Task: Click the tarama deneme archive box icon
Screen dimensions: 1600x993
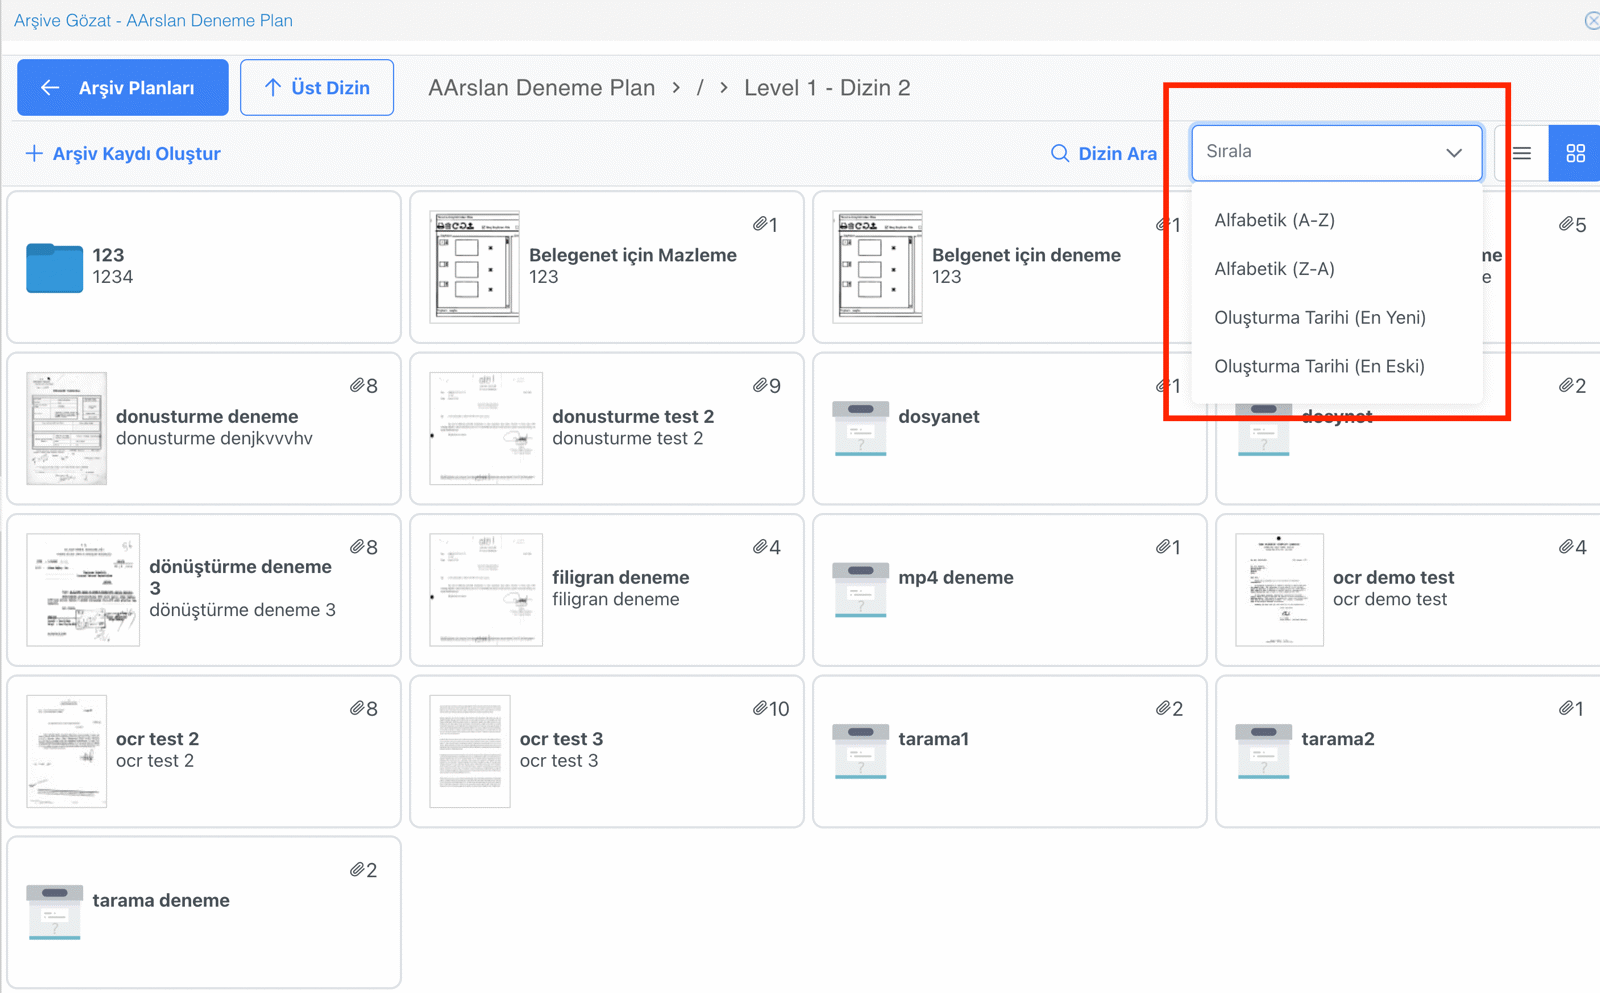Action: pyautogui.click(x=54, y=912)
